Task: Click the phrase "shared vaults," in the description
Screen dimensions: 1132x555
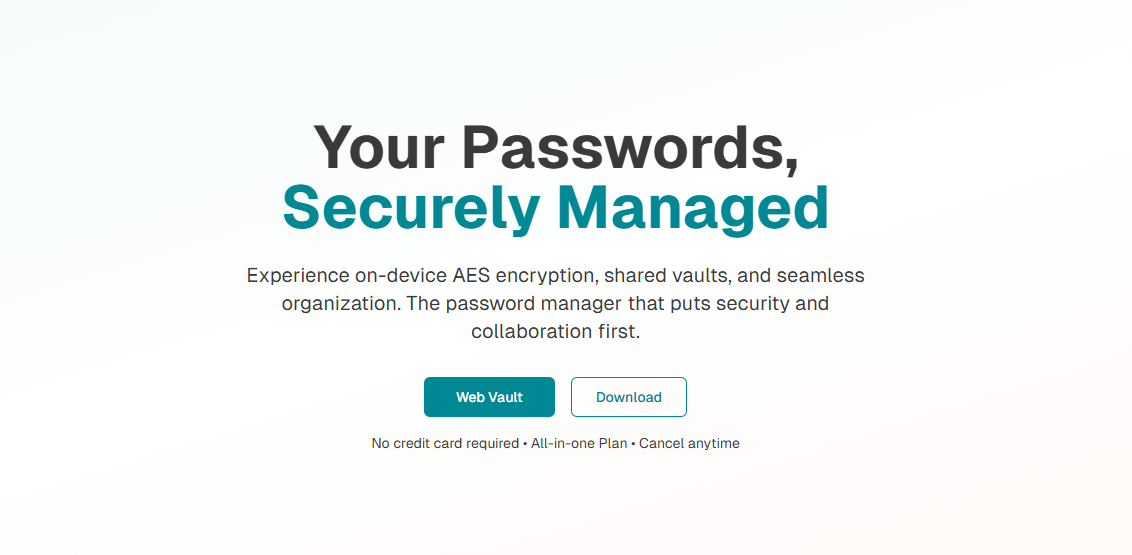Action: 667,276
